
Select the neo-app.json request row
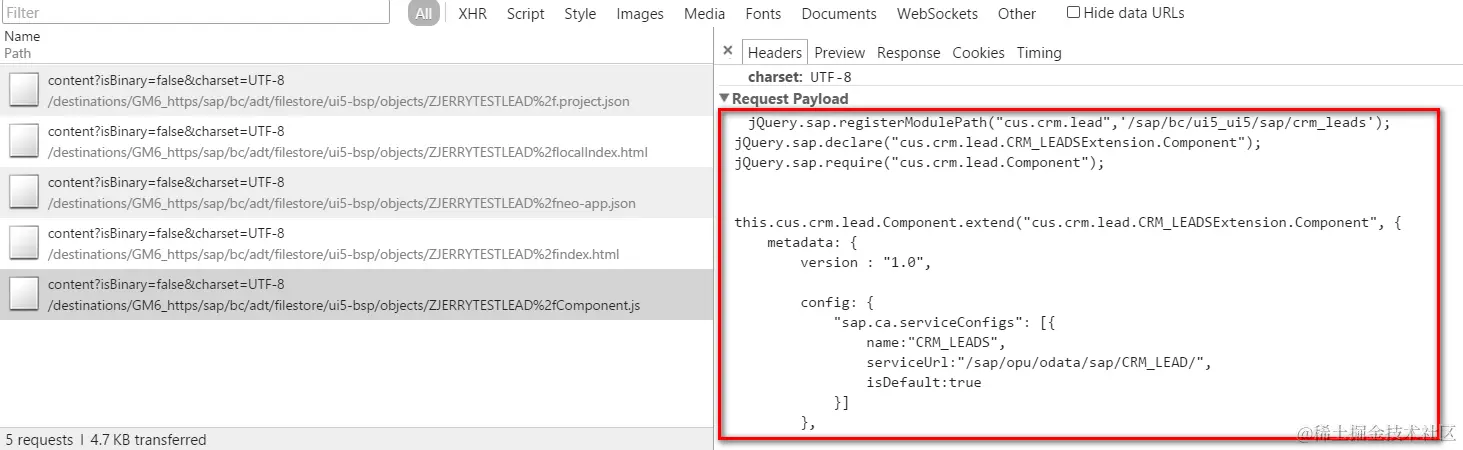pyautogui.click(x=357, y=193)
